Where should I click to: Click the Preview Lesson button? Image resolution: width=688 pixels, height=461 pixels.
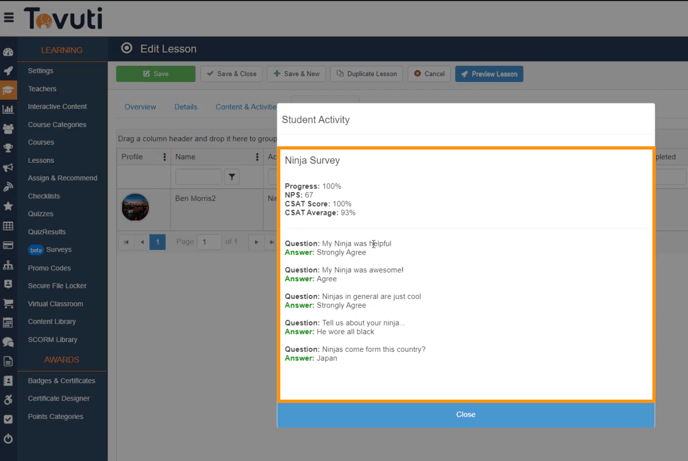[x=489, y=74]
